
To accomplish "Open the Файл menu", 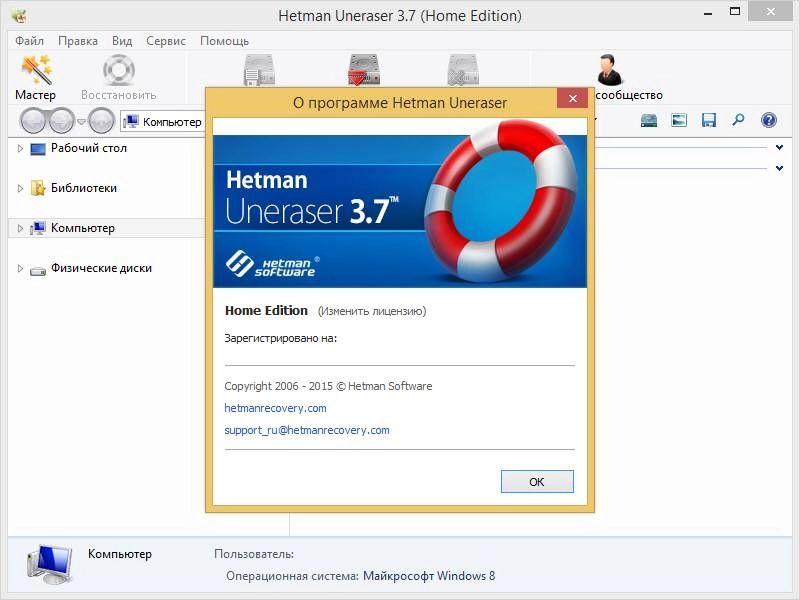I will (29, 41).
